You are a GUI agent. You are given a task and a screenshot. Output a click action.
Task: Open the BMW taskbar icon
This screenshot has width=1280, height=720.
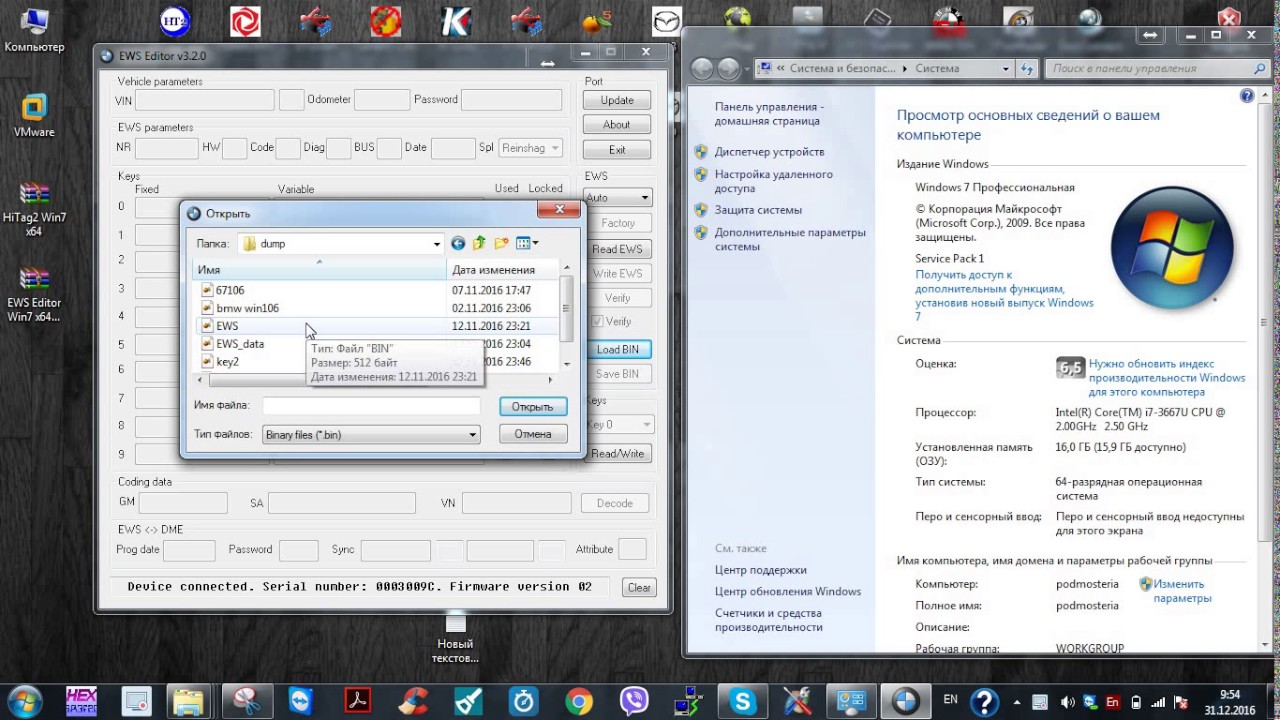click(904, 702)
